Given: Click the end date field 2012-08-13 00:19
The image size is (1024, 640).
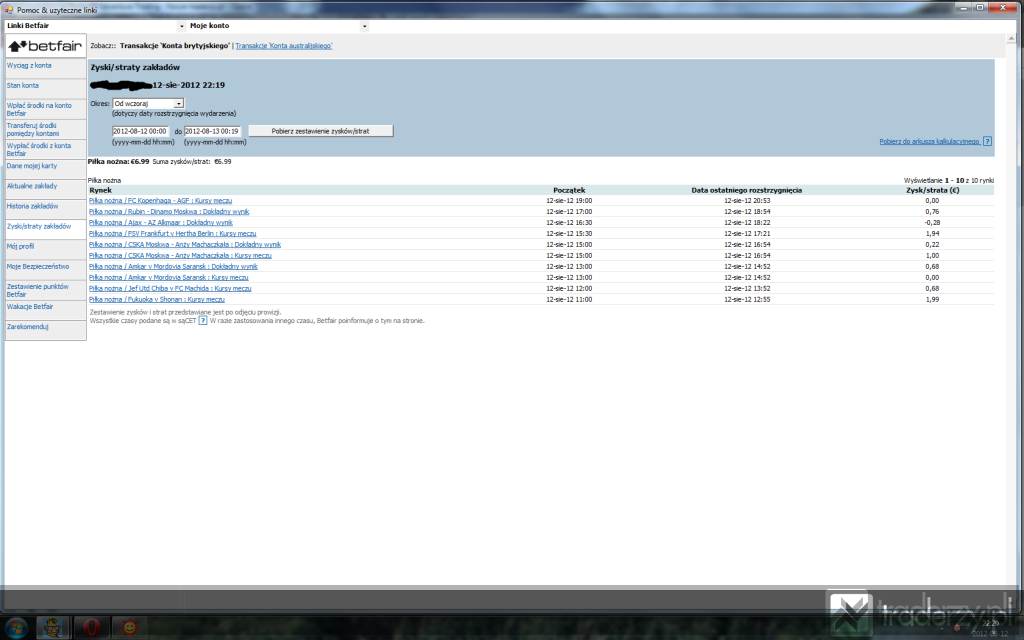Looking at the screenshot, I should (x=213, y=131).
